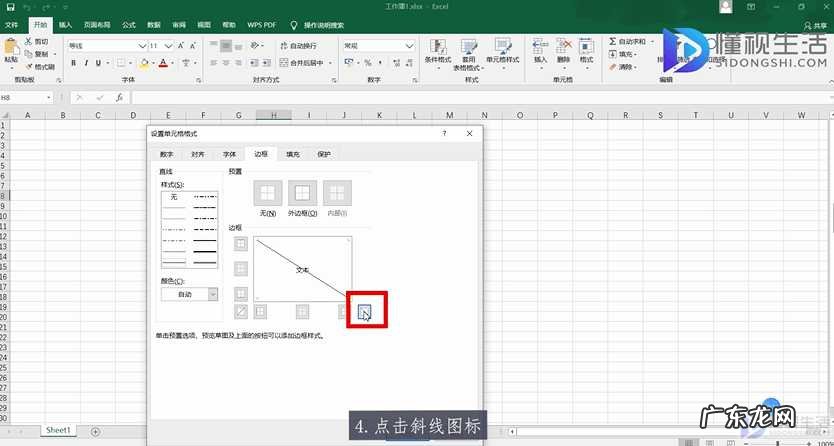The height and width of the screenshot is (446, 834).
Task: Open the font color dropdown arrow
Action: point(173,63)
